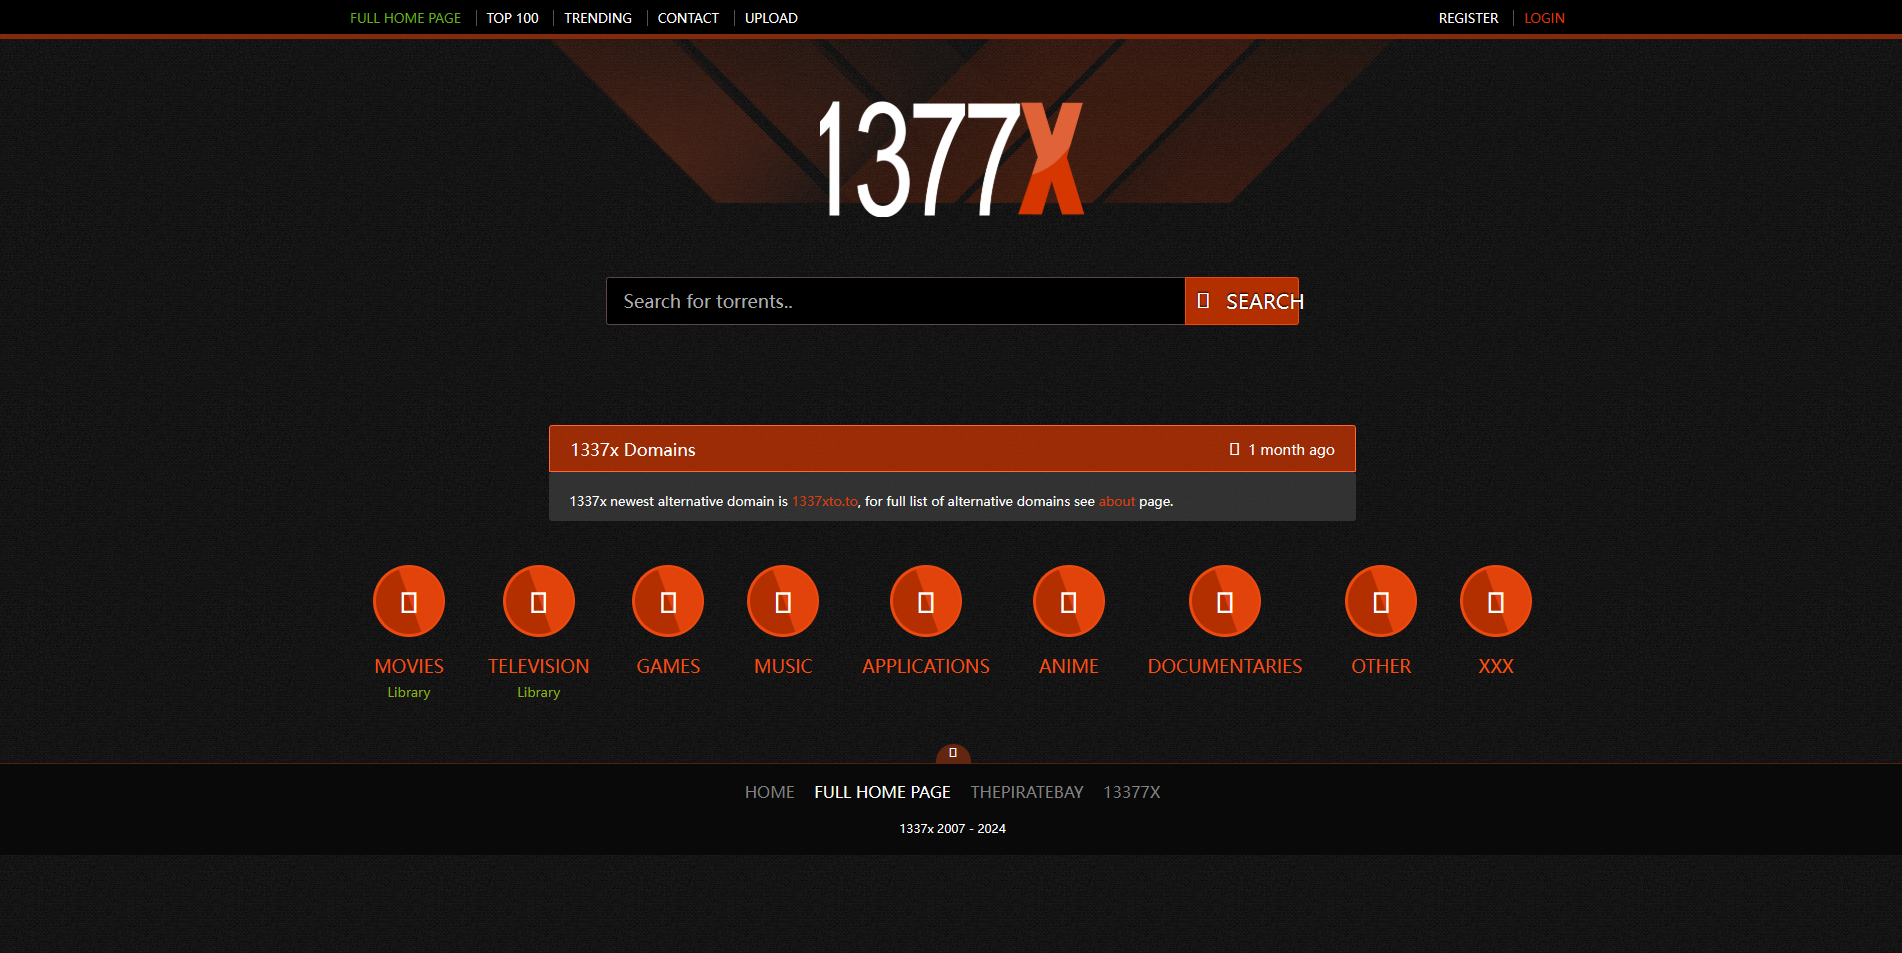Open TRENDING in top navigation
This screenshot has height=953, width=1902.
[598, 18]
